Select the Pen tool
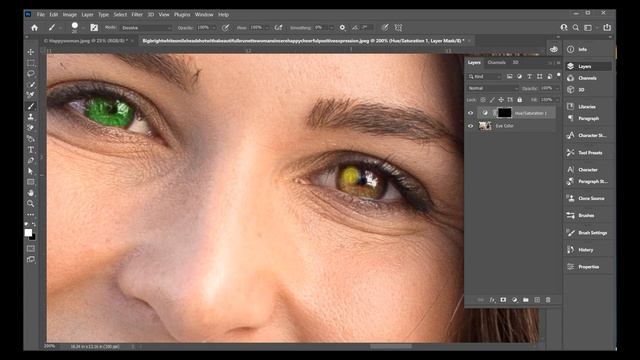This screenshot has width=640, height=360. point(31,160)
